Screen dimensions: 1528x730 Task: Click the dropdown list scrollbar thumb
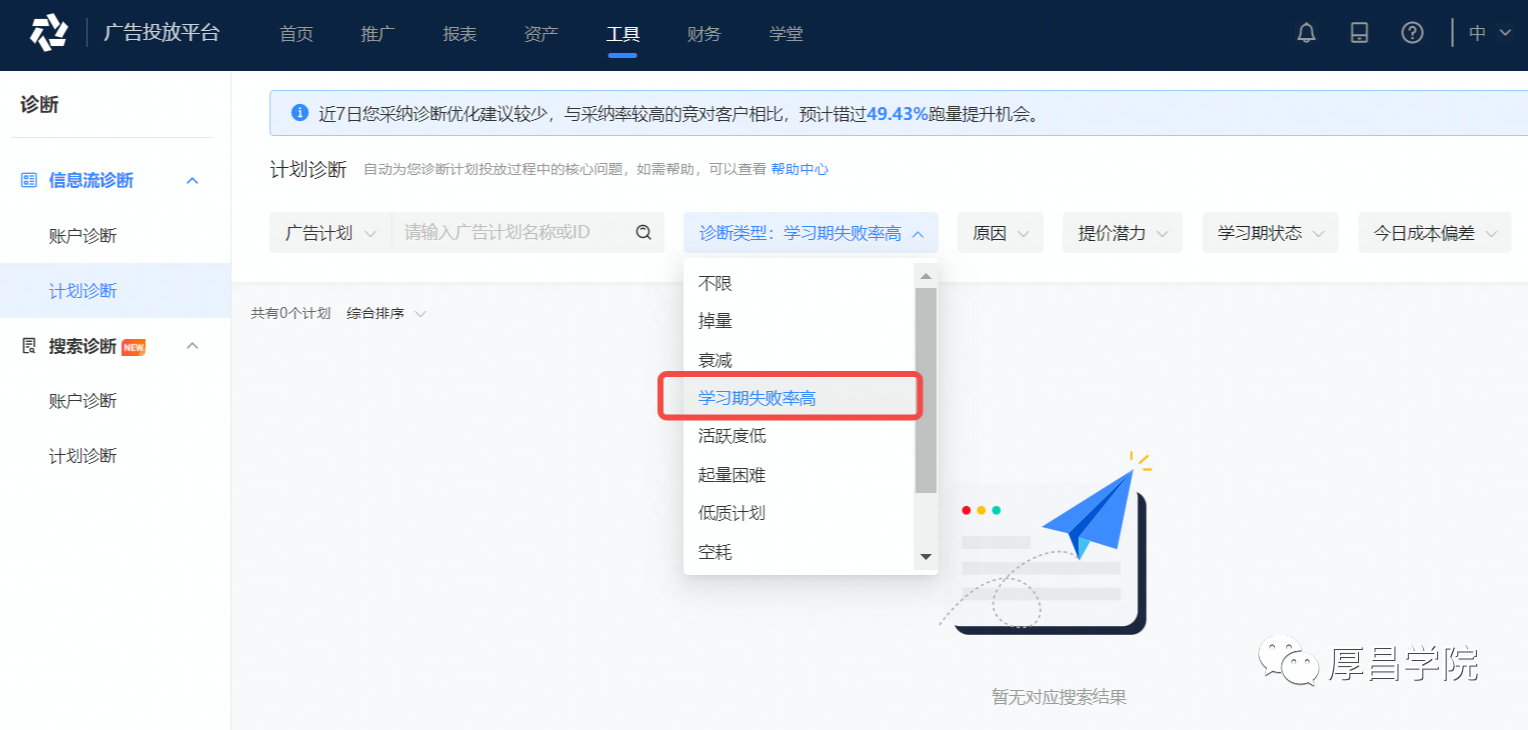[926, 390]
